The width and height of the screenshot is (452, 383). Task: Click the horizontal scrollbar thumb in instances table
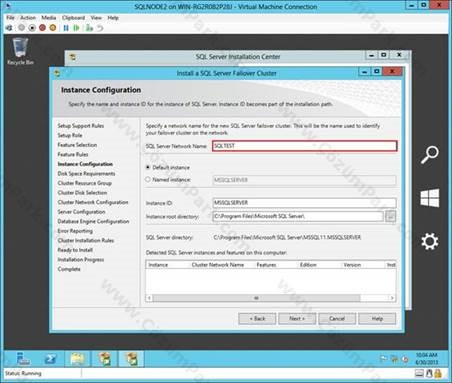pos(256,298)
